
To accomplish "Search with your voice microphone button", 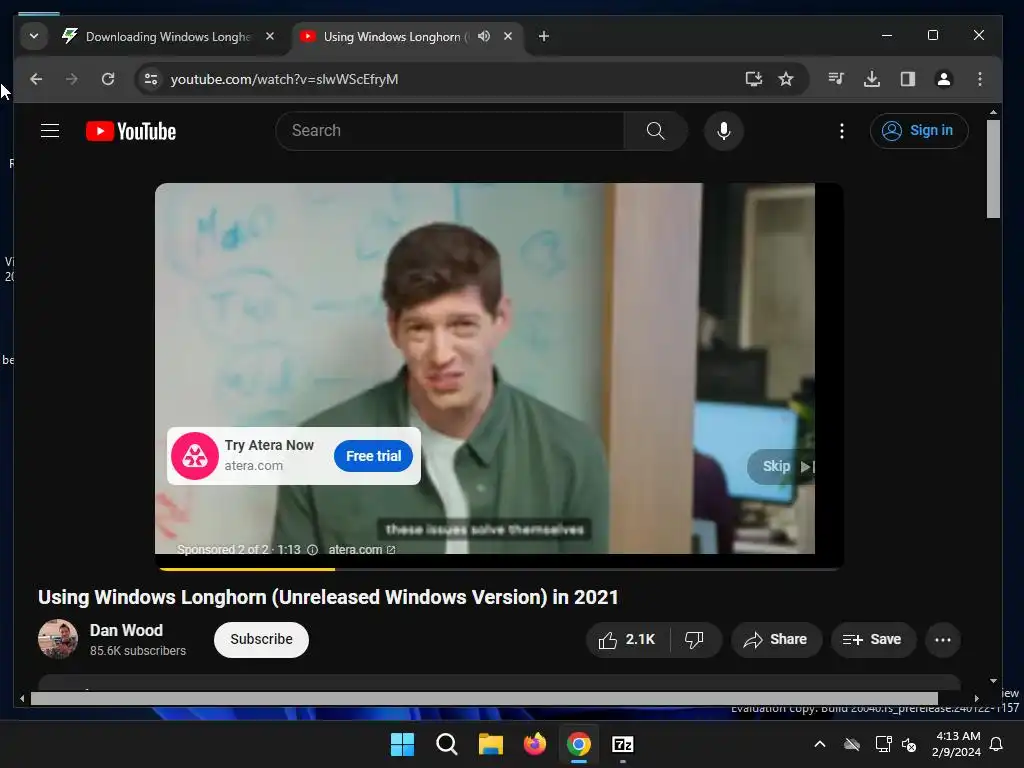I will 724,131.
